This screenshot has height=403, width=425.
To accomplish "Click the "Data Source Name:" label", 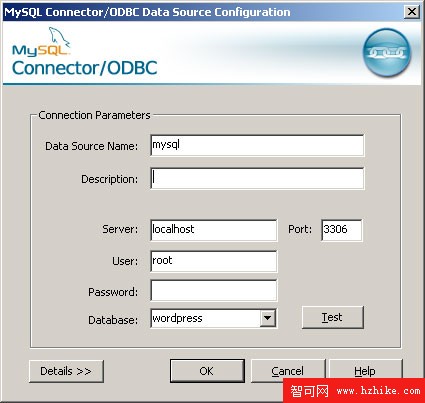I will [x=91, y=146].
